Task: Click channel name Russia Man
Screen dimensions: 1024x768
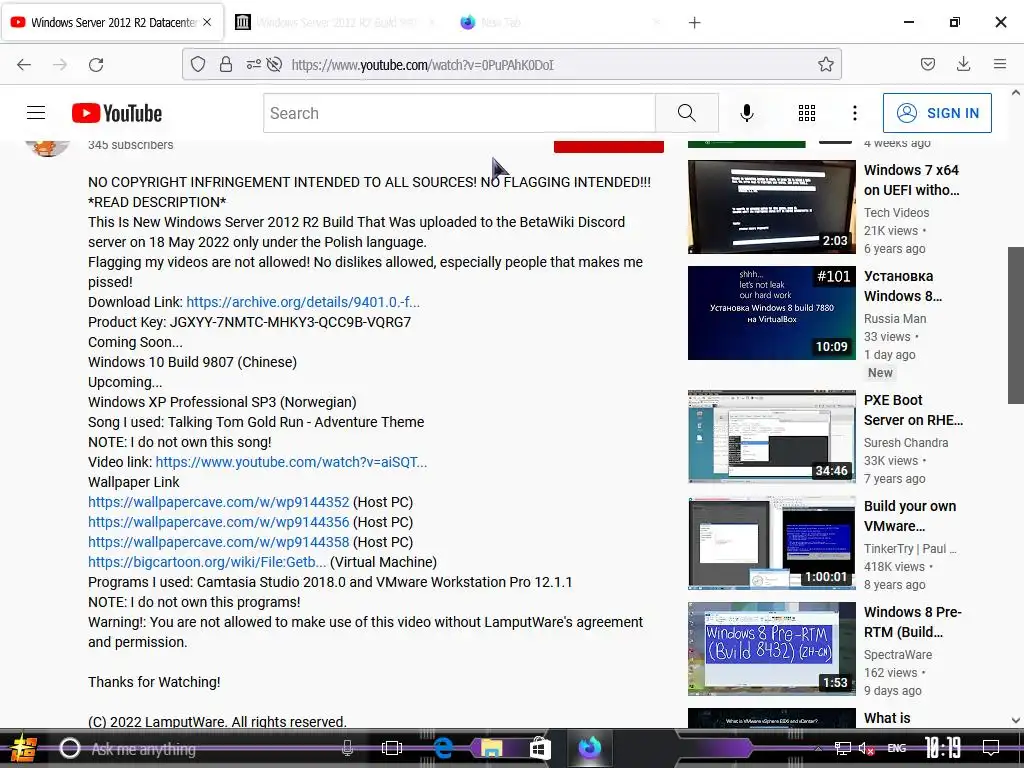Action: coord(895,319)
